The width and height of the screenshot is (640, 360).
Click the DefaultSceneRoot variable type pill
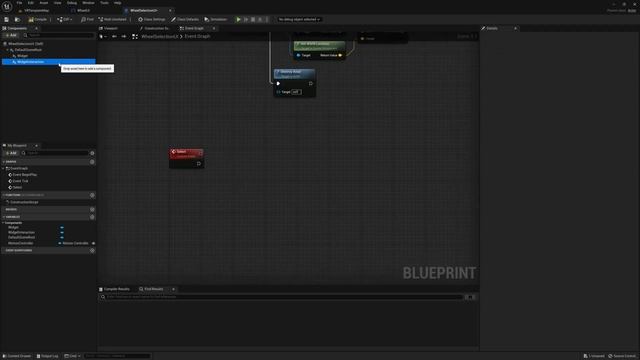click(x=62, y=237)
